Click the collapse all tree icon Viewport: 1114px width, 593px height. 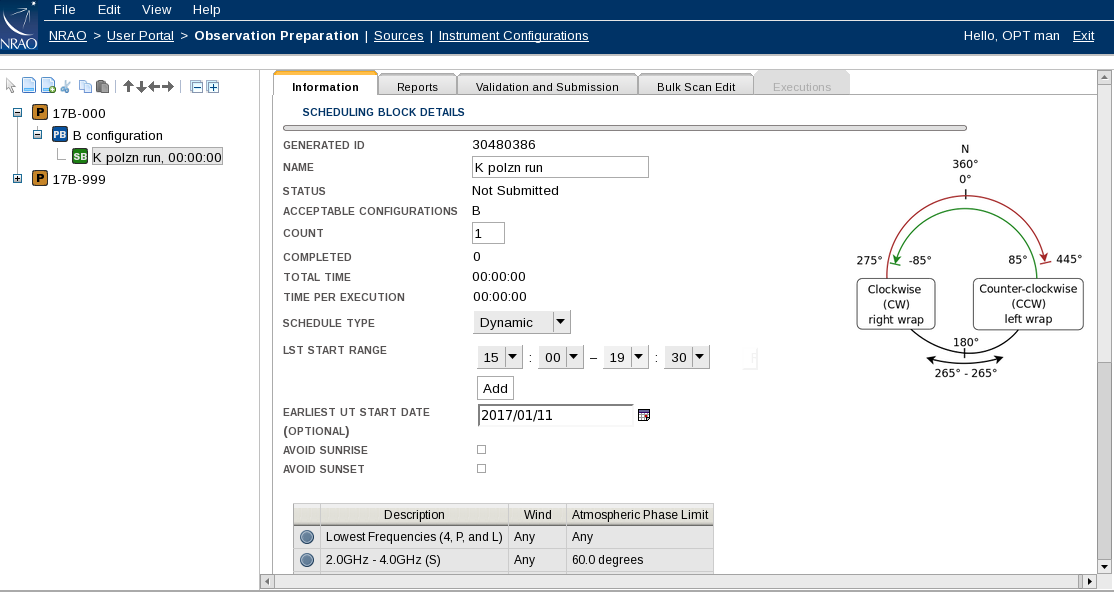click(197, 87)
